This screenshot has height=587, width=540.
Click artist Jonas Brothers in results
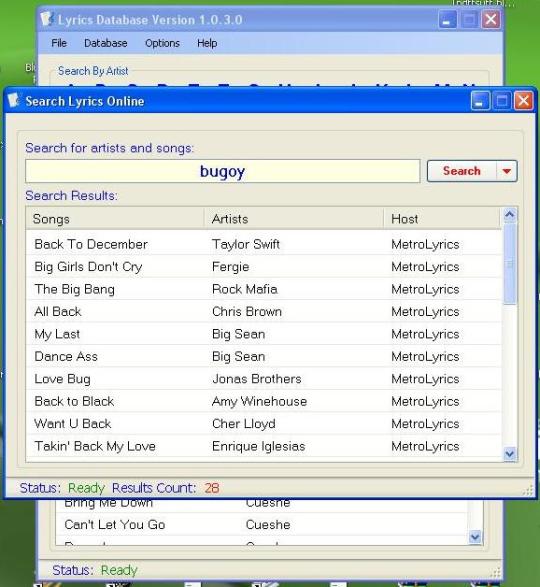(257, 379)
